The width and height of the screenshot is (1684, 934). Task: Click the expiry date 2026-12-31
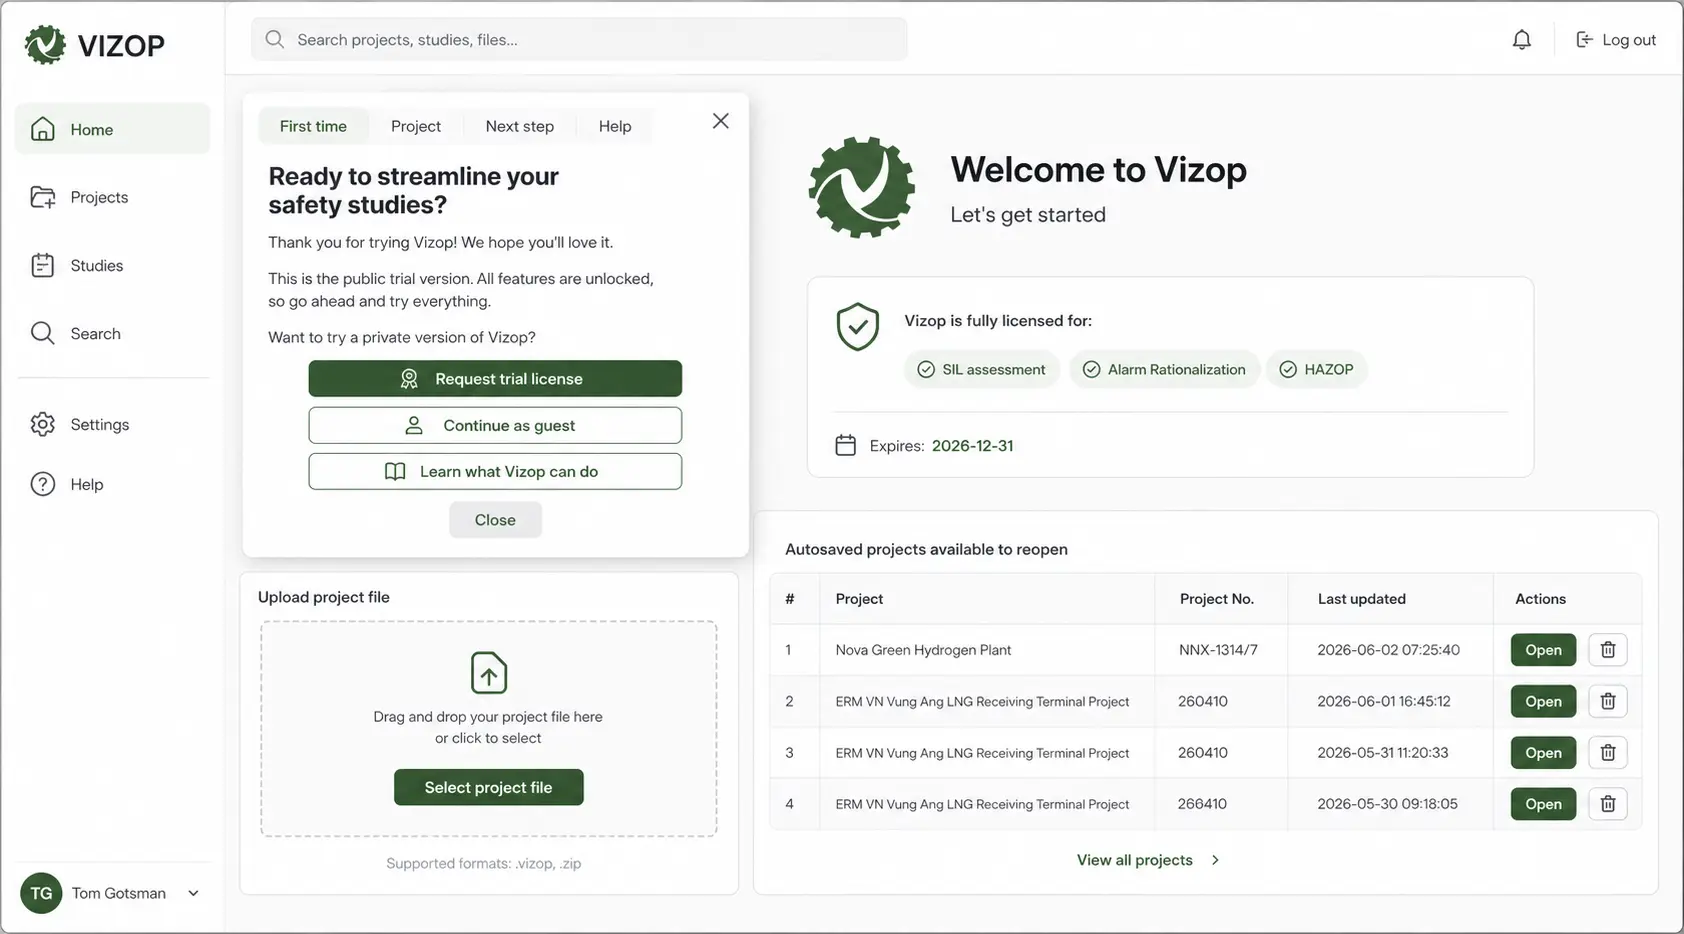[972, 446]
